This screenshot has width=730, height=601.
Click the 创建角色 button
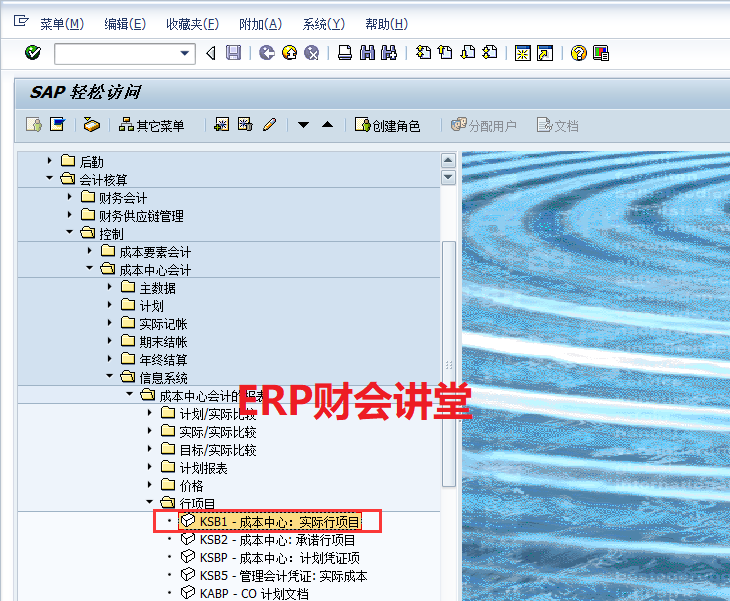pyautogui.click(x=387, y=125)
